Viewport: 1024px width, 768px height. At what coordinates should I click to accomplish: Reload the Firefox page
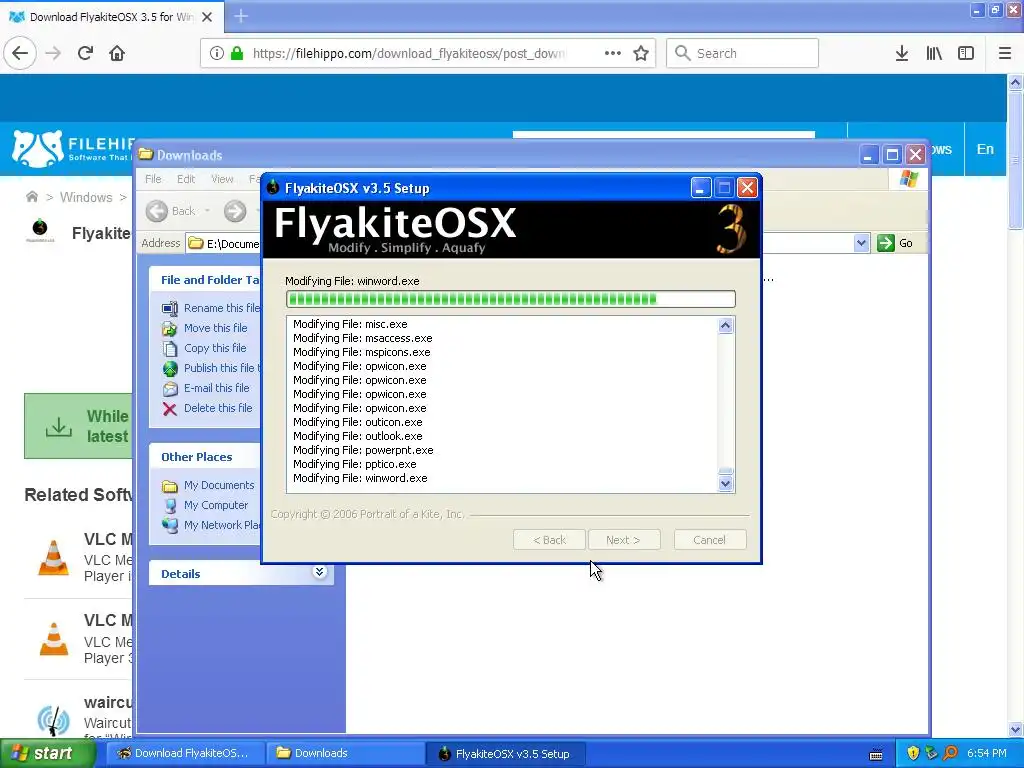pyautogui.click(x=85, y=53)
